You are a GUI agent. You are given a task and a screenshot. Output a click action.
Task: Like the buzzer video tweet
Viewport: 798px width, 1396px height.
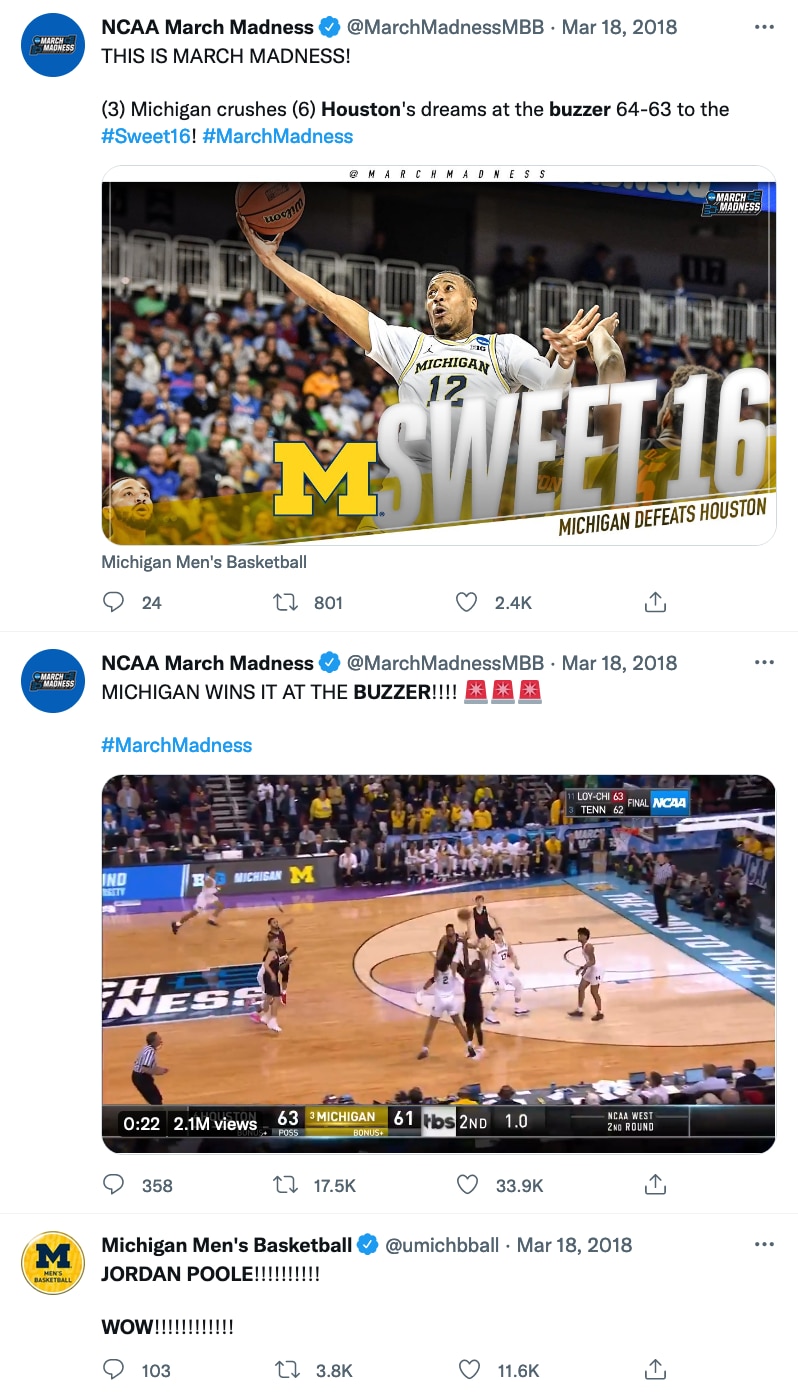[x=467, y=1185]
